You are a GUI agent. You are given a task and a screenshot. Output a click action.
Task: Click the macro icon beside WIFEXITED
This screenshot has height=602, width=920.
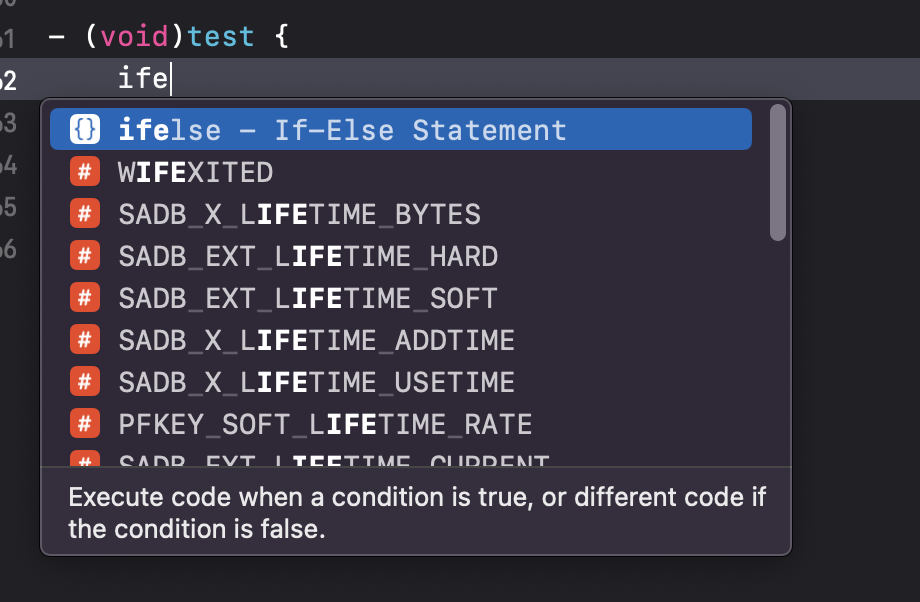pos(85,172)
